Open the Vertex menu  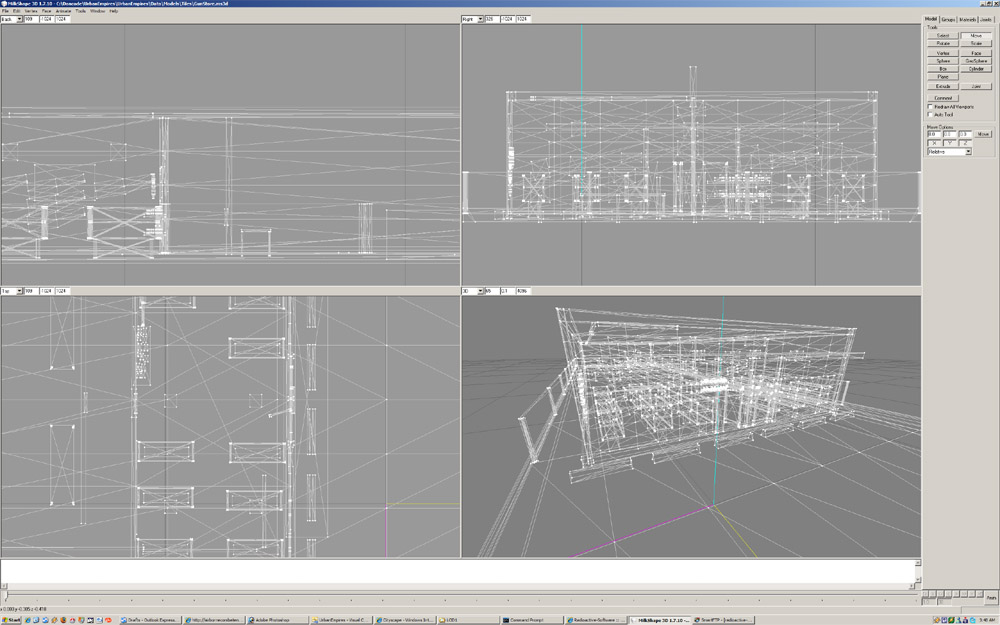pyautogui.click(x=31, y=11)
